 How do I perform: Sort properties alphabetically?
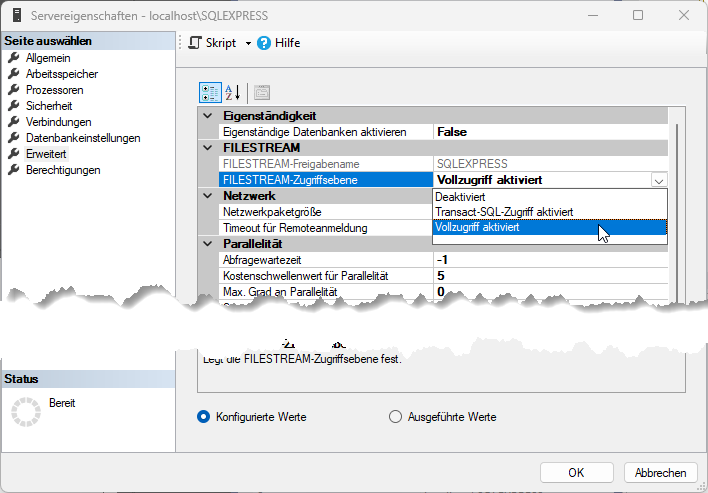click(231, 93)
